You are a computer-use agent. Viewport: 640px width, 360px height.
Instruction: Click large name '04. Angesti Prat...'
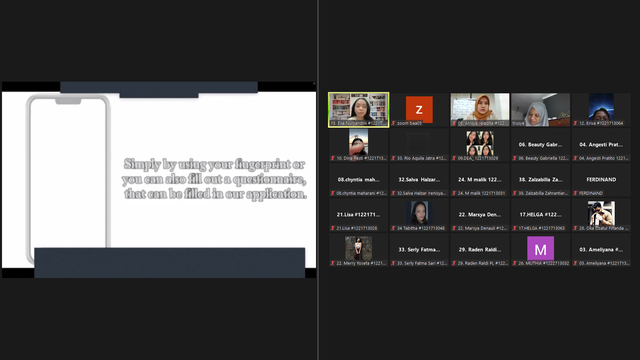tap(601, 144)
